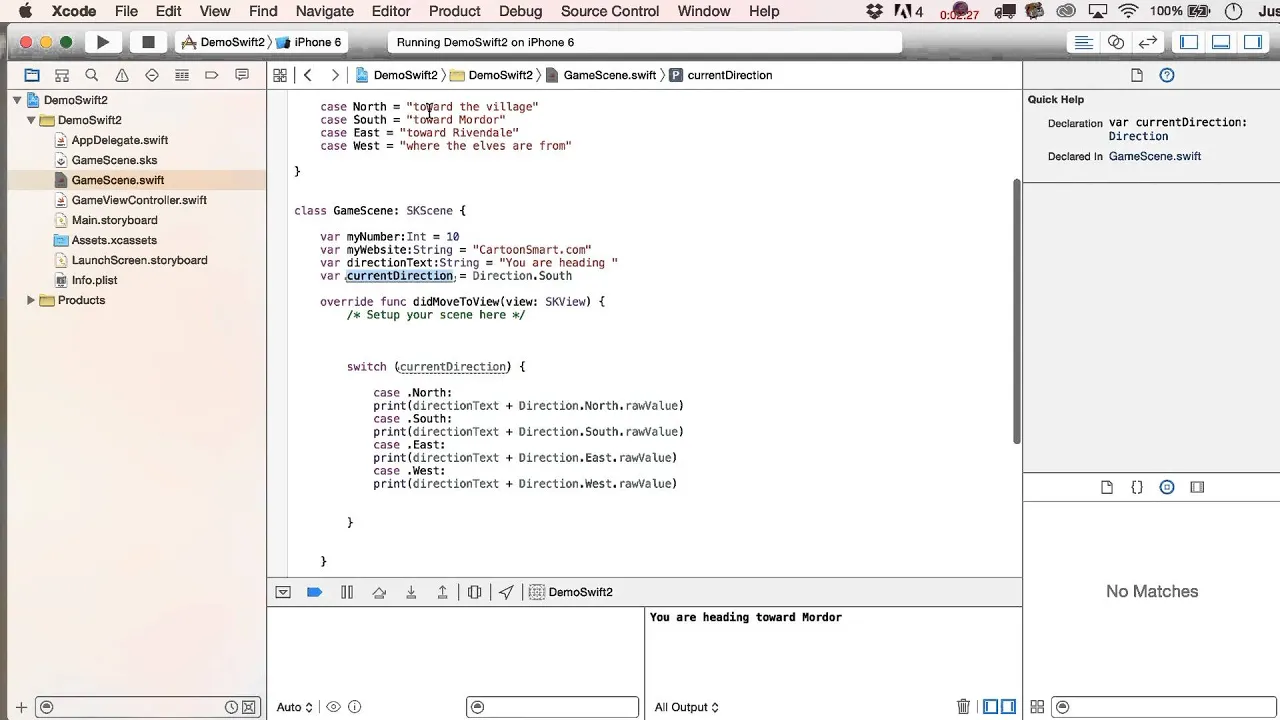Open the Project navigator folder icon
Viewport: 1280px width, 720px height.
click(x=32, y=75)
